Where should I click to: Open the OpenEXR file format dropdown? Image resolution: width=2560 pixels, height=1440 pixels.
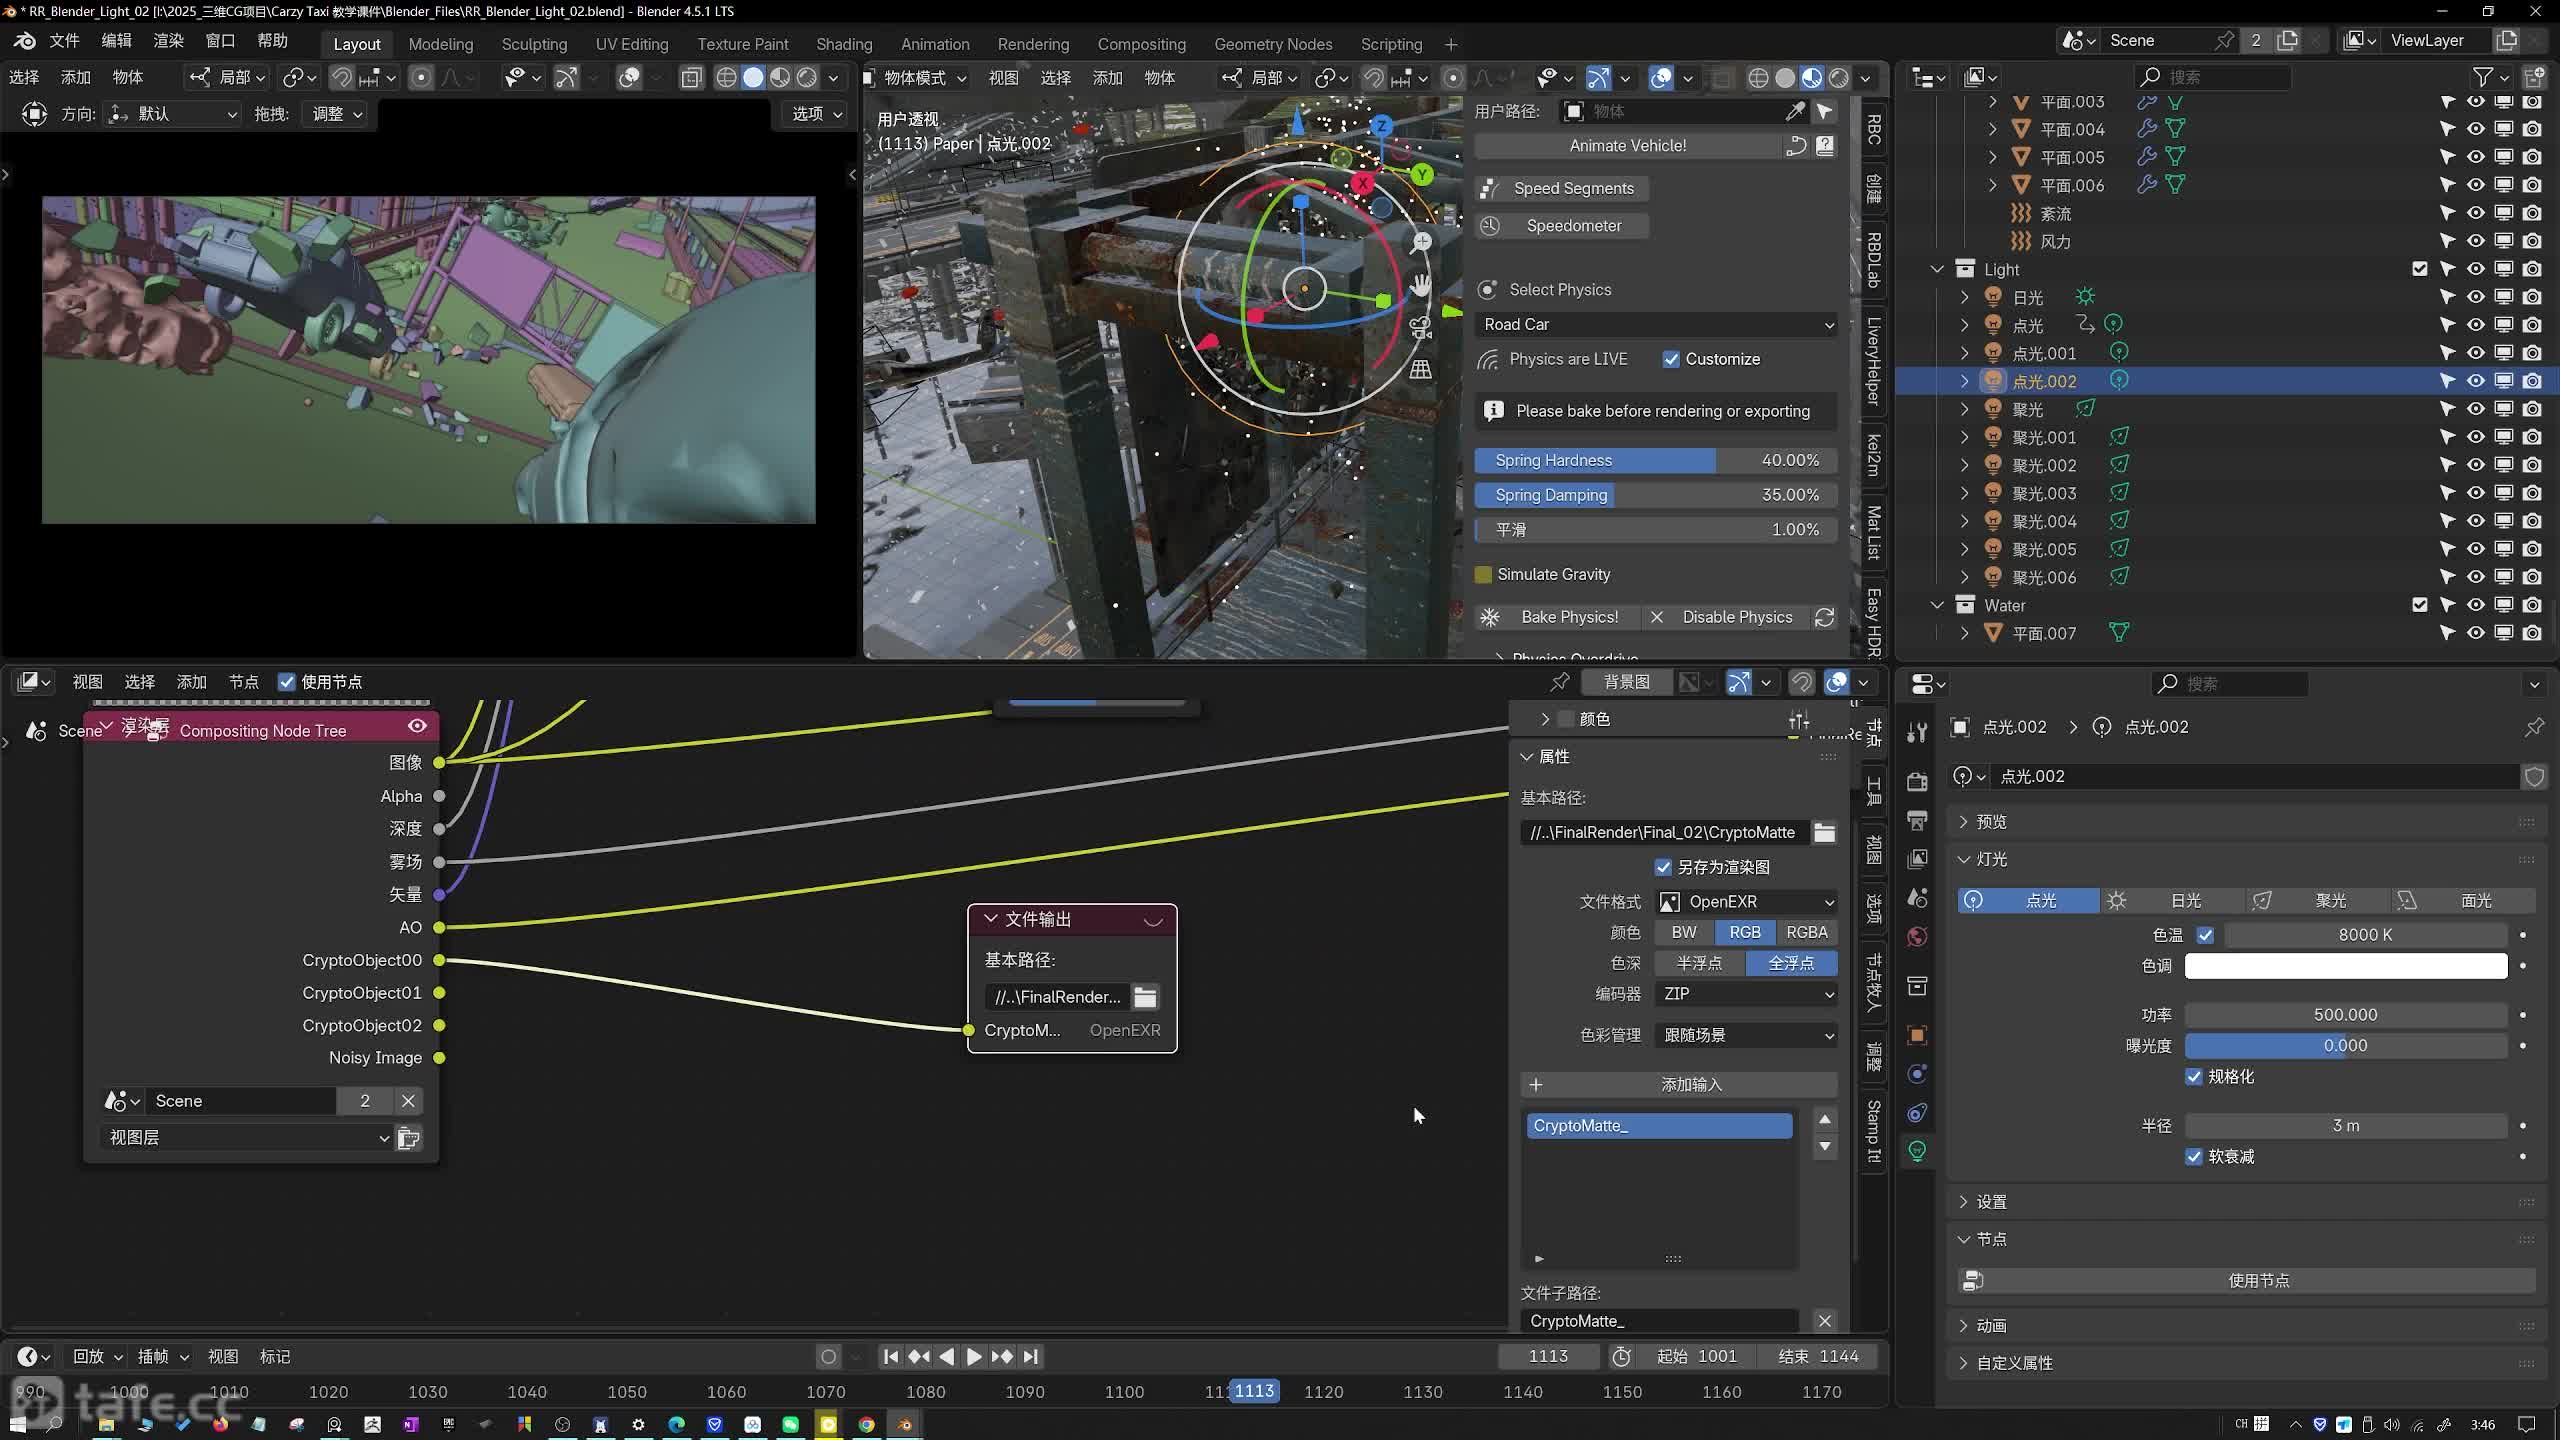pos(1746,901)
